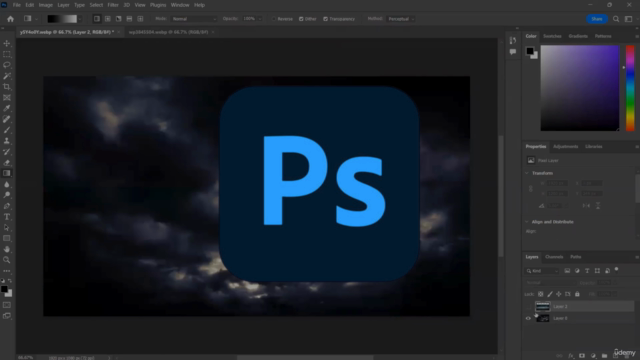This screenshot has width=640, height=360.
Task: Select the Pen tool
Action: point(7,206)
